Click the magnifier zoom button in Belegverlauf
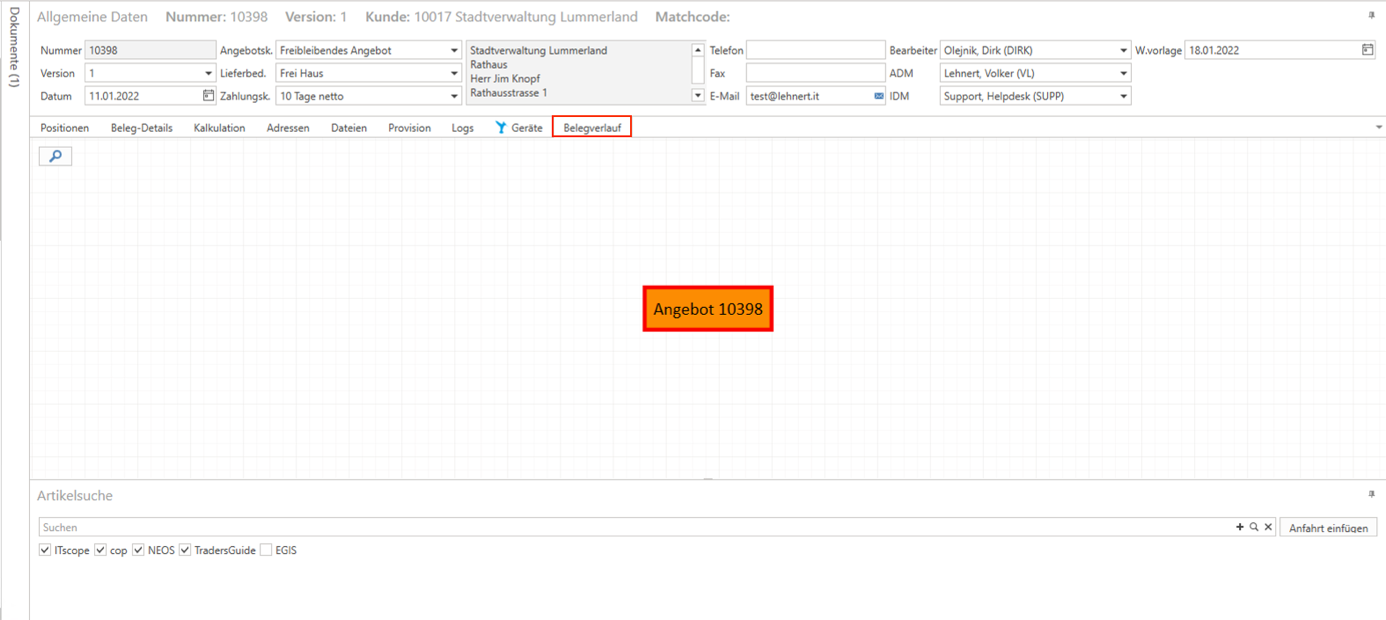 (55, 156)
